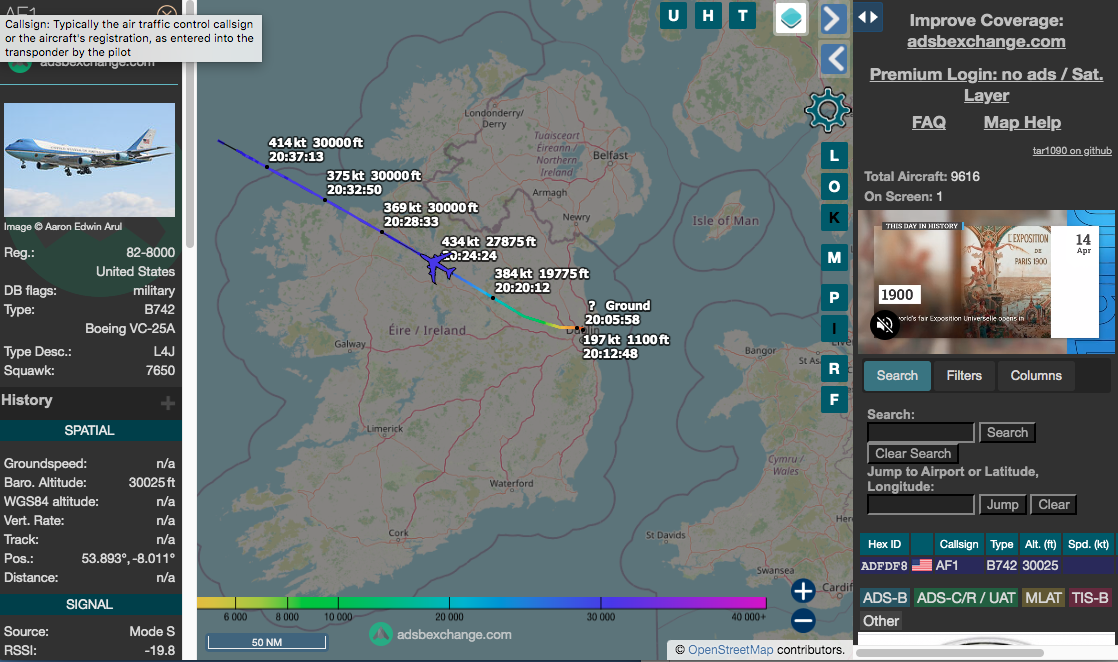1118x662 pixels.
Task: Click the airport or lat/long input
Action: (x=920, y=504)
